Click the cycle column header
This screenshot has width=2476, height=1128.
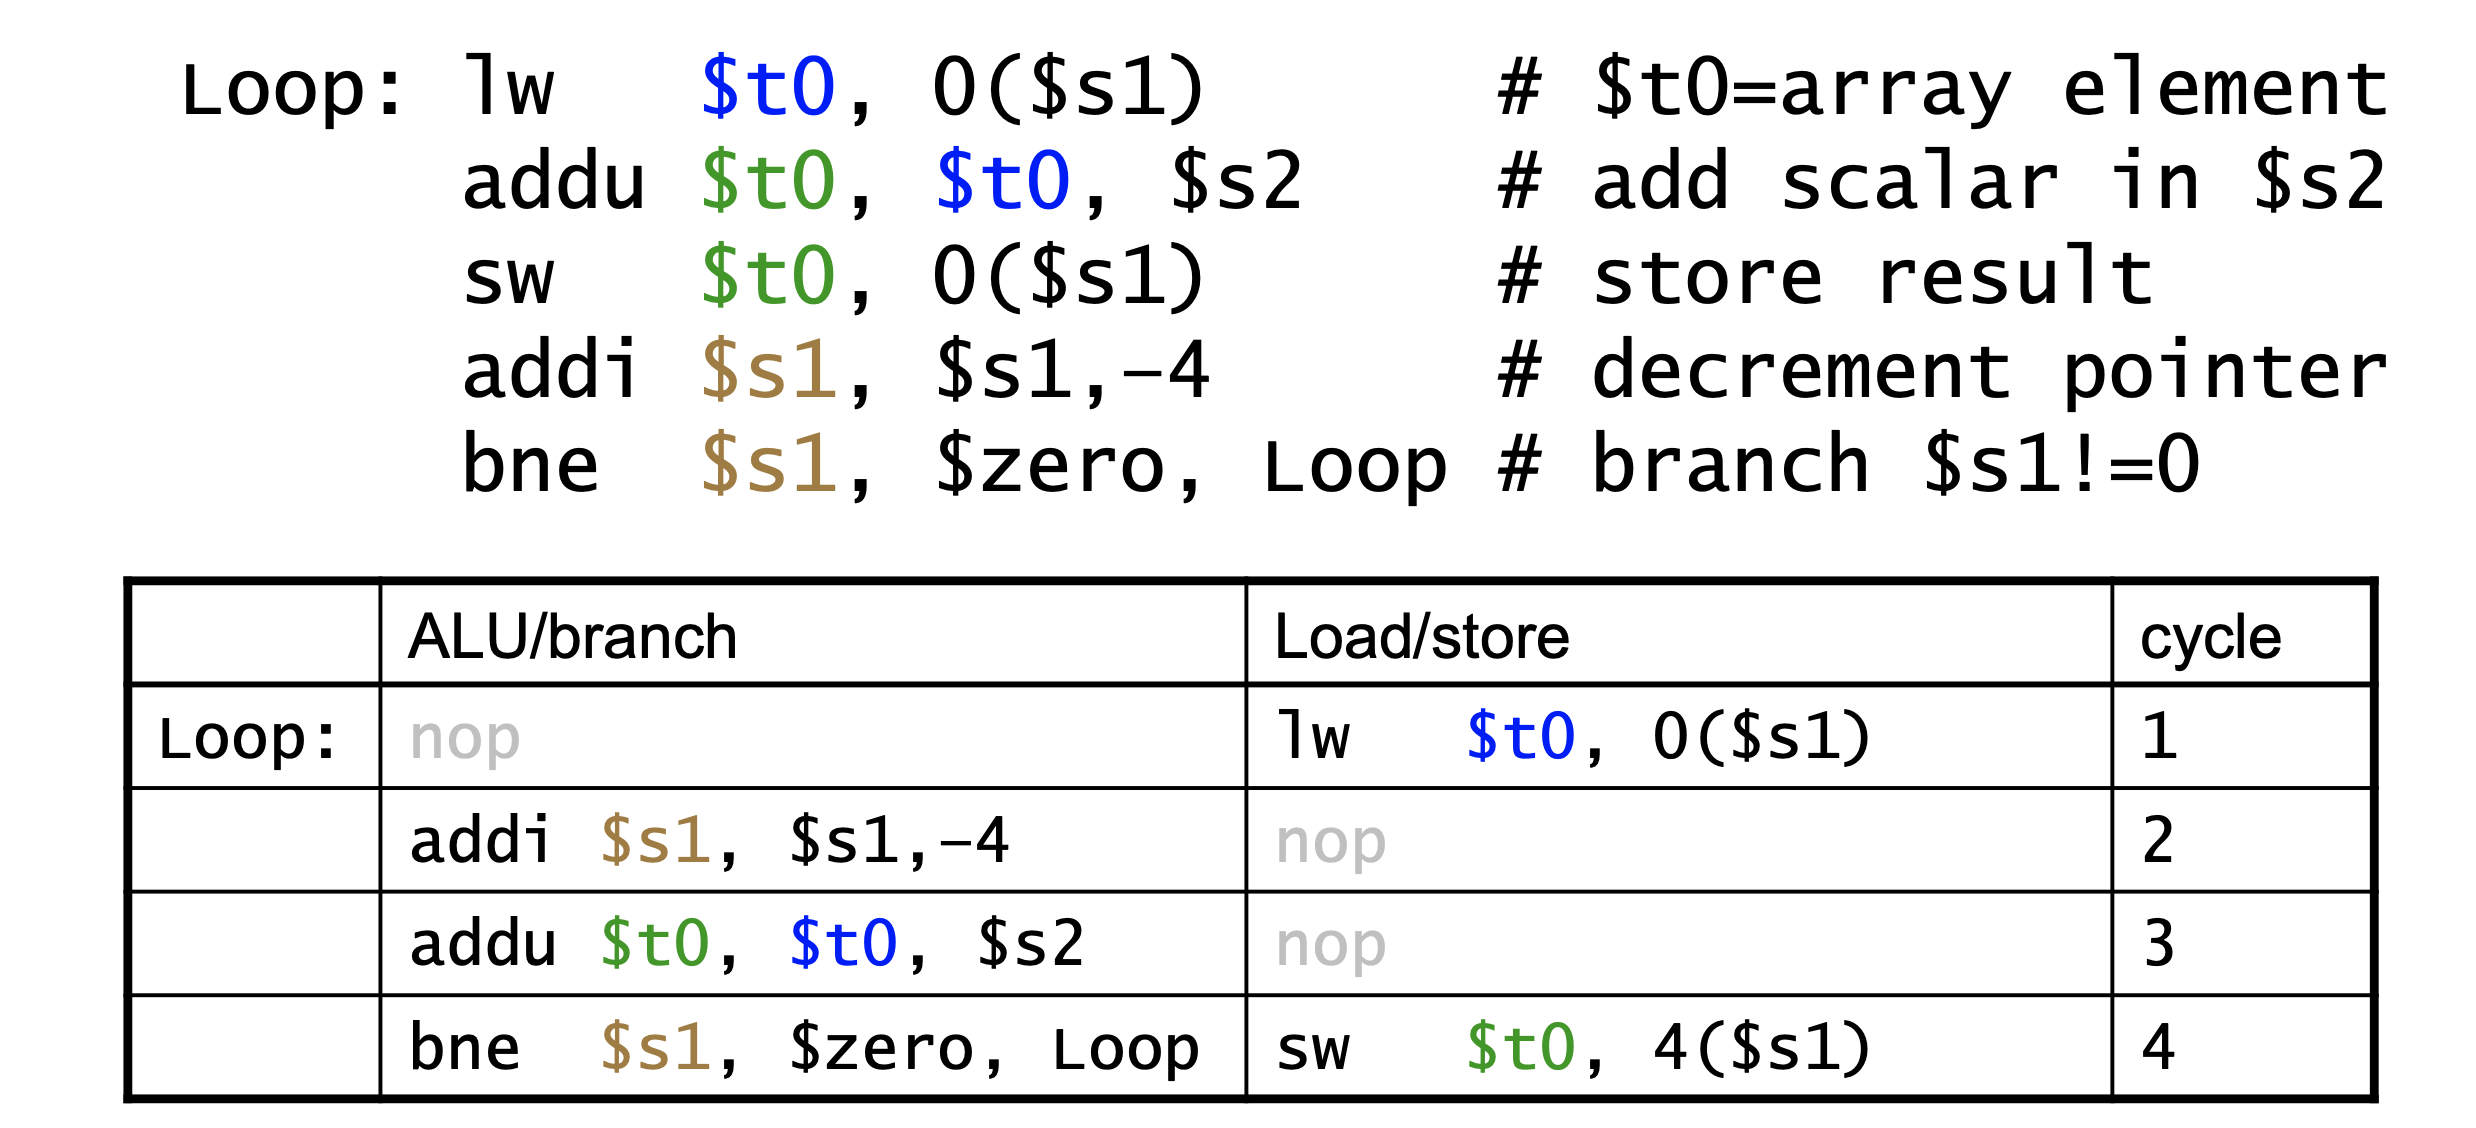pos(2210,636)
